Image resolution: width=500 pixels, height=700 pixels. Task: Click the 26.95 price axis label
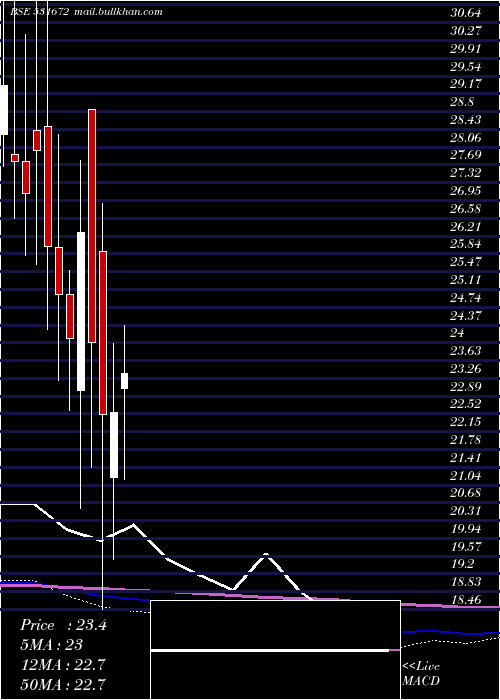click(466, 191)
